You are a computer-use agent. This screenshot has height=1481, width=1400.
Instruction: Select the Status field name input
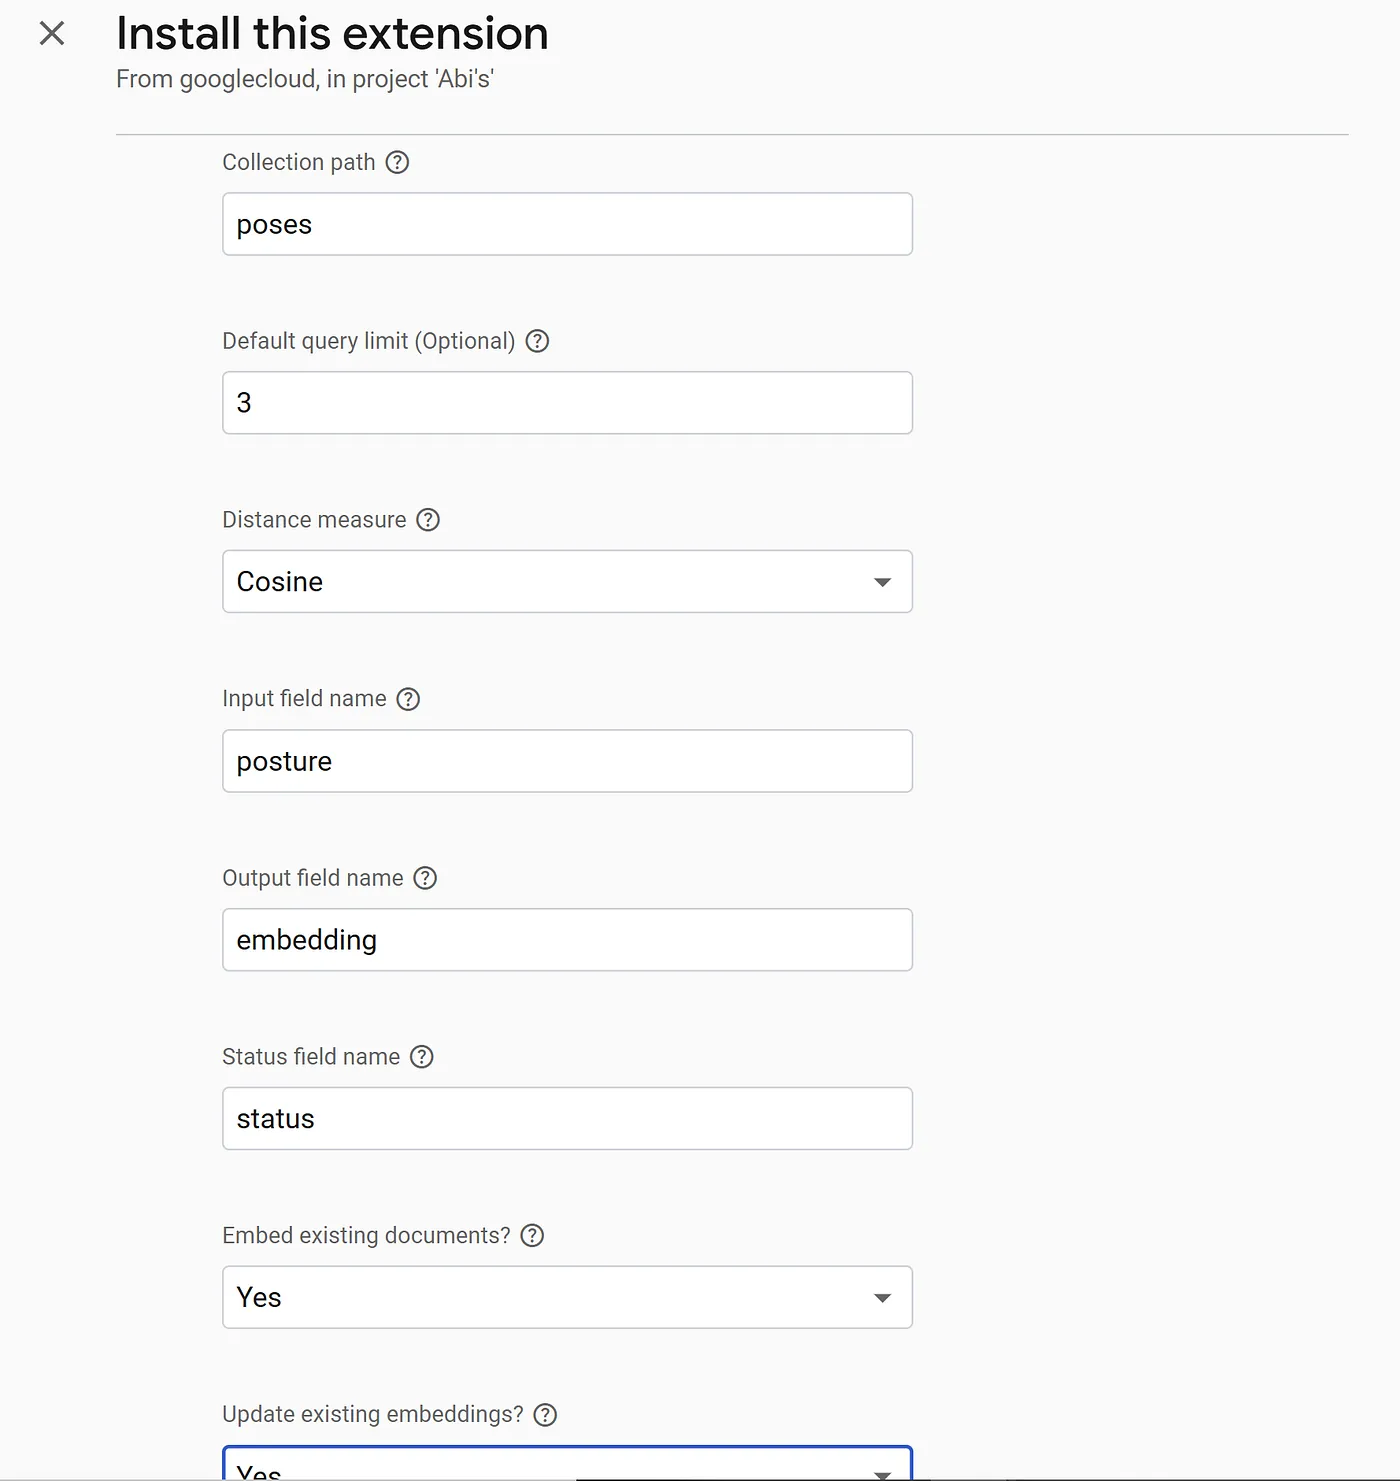click(567, 1118)
